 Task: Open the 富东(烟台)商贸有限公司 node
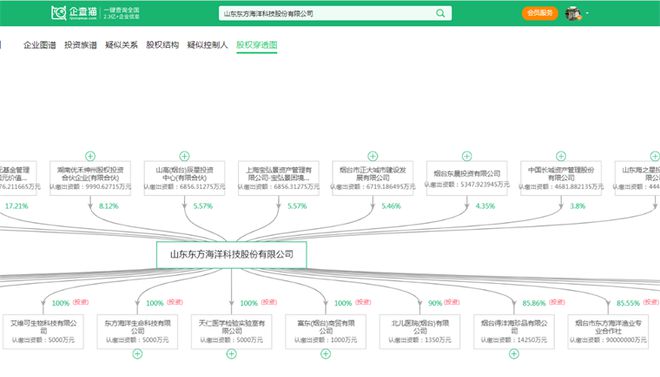325,332
